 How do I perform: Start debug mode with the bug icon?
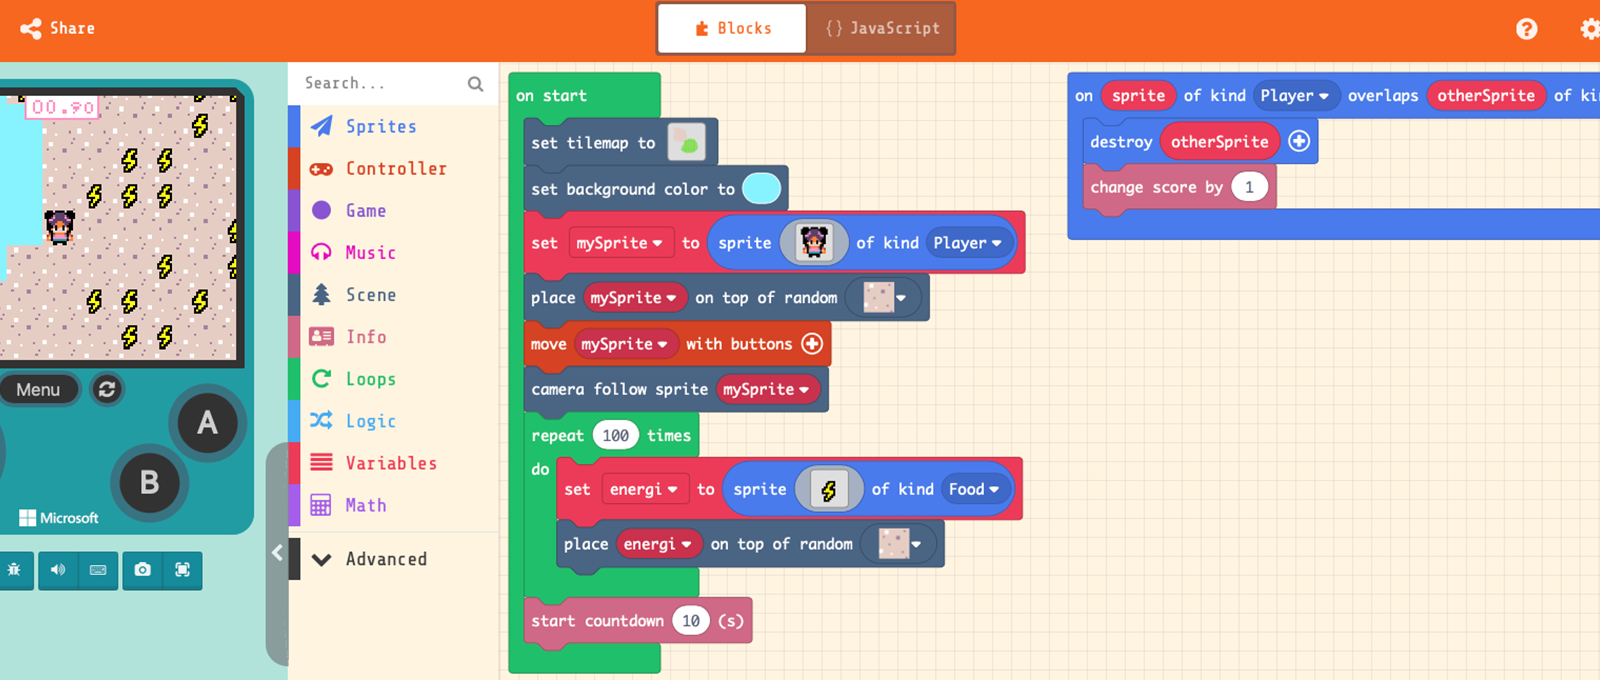click(14, 570)
